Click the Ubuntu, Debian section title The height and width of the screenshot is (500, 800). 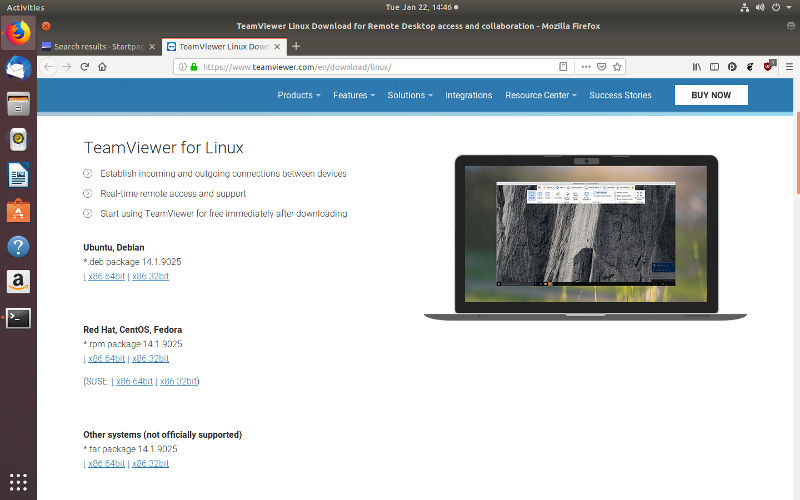click(114, 247)
